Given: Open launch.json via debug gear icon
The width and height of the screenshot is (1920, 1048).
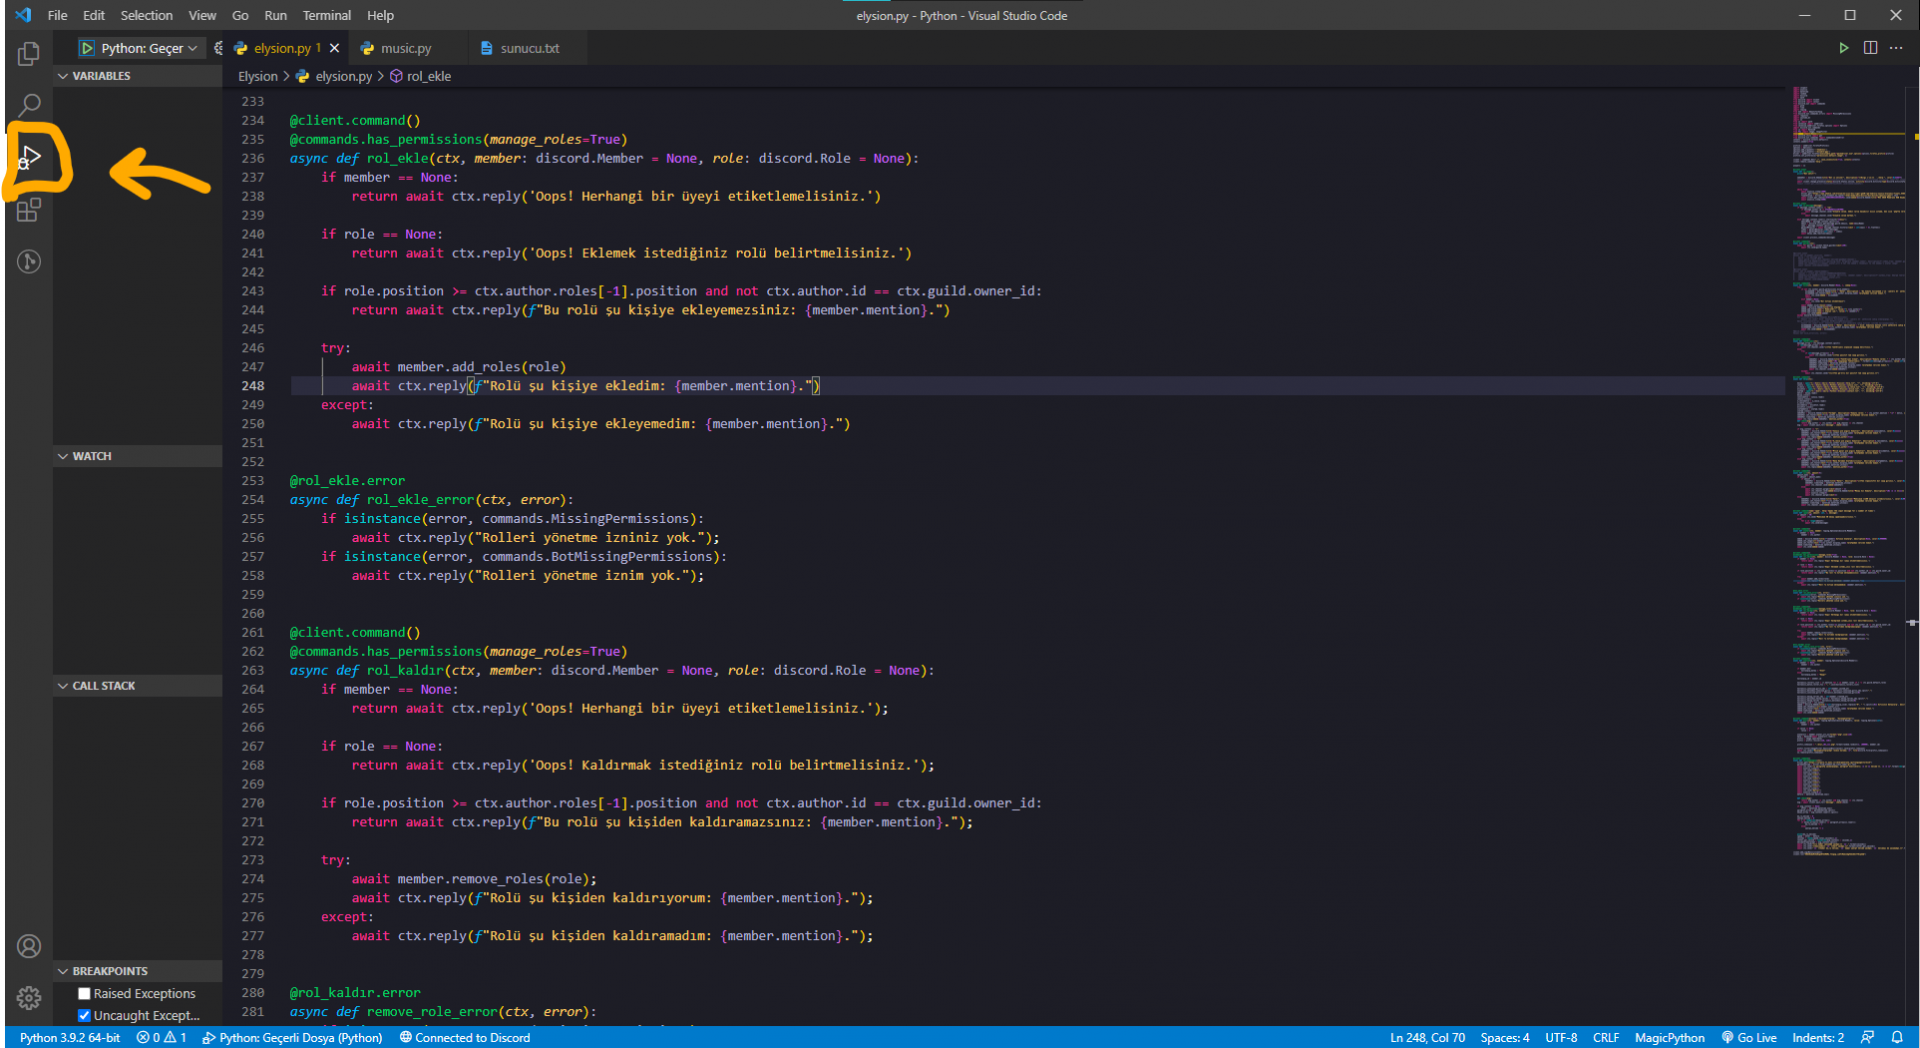Looking at the screenshot, I should [x=218, y=48].
